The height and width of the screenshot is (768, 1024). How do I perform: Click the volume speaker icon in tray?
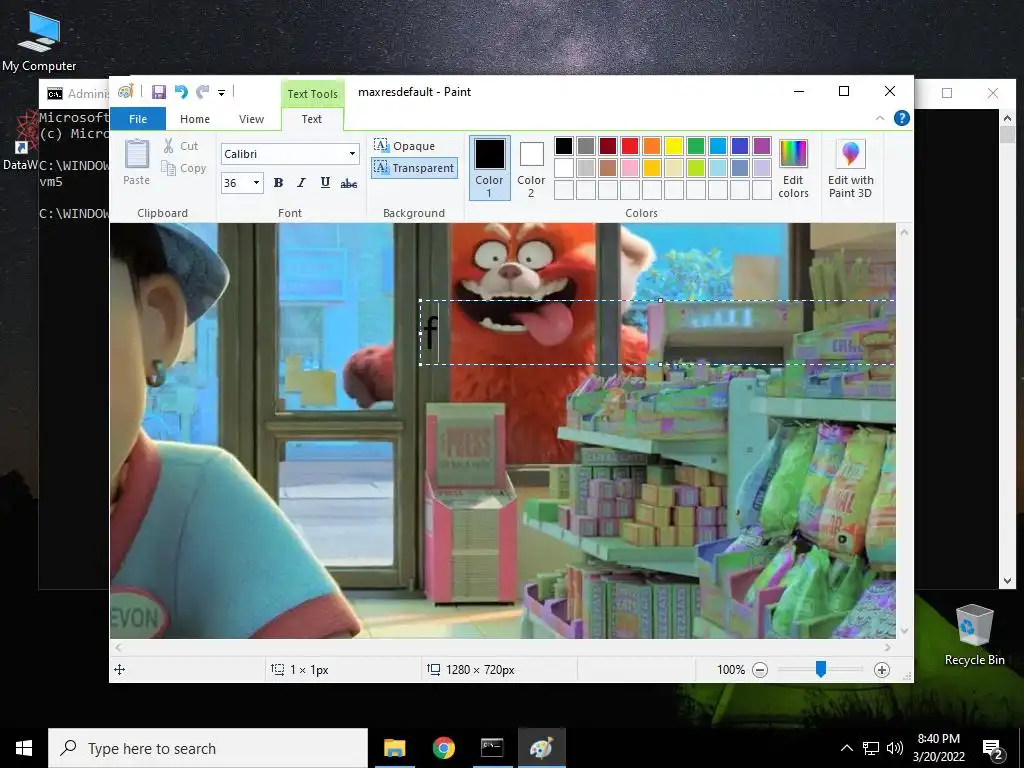[895, 748]
